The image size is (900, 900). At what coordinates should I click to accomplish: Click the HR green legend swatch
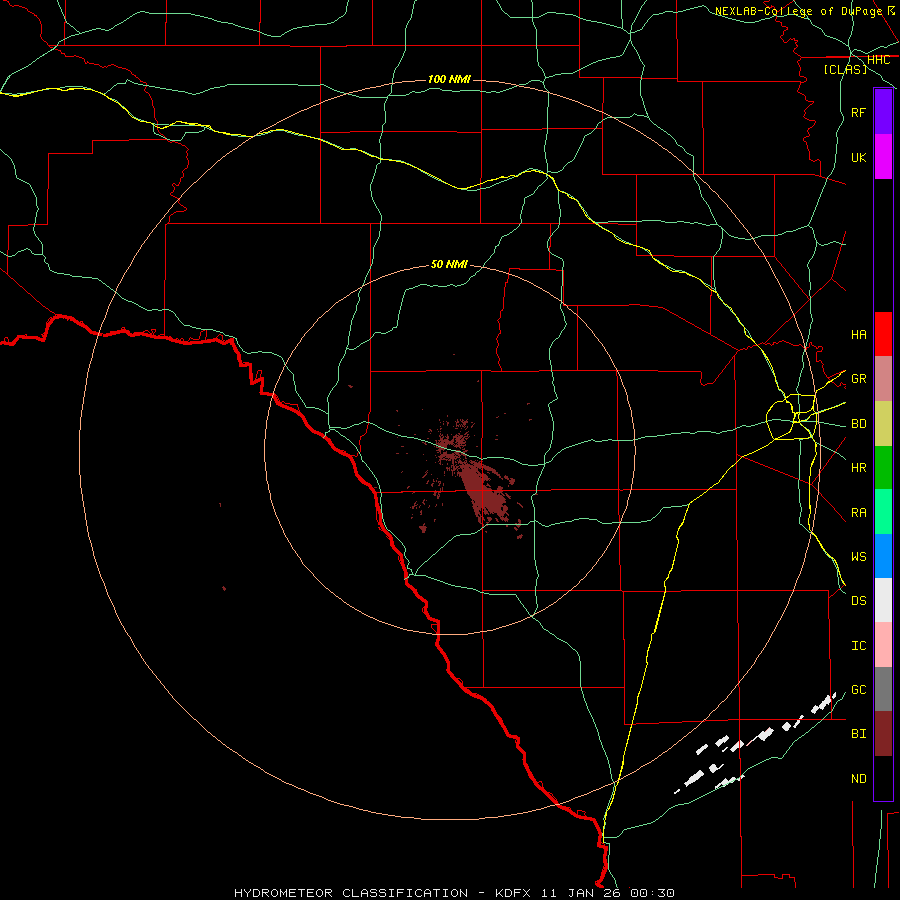883,468
